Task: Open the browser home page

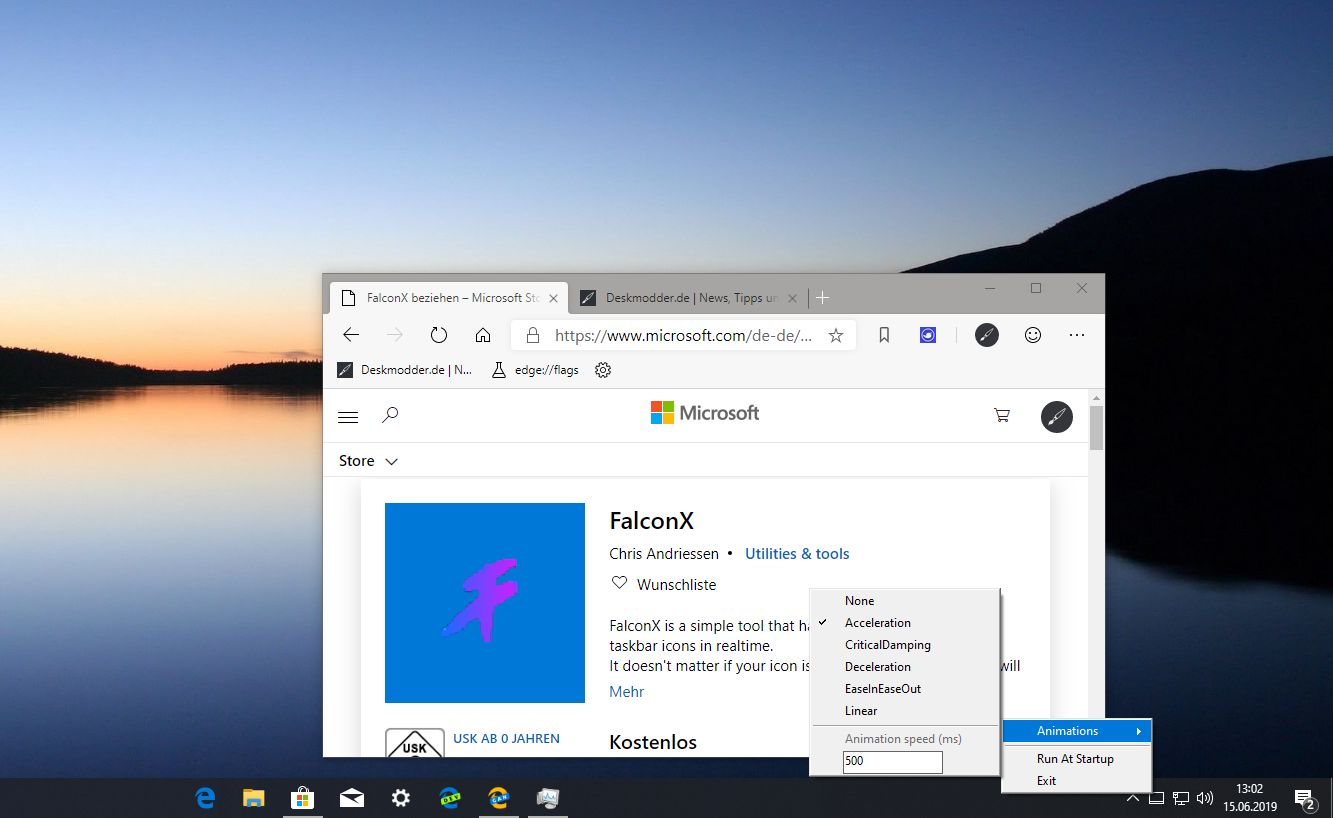Action: click(x=483, y=335)
